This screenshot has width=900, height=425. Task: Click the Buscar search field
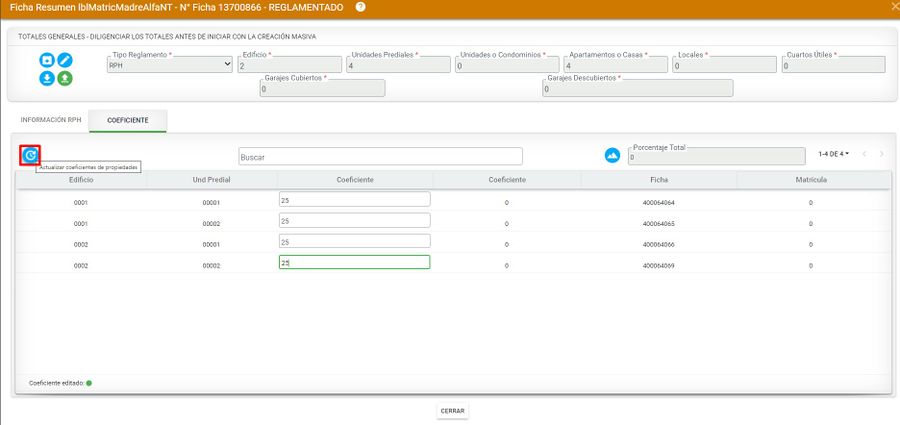pyautogui.click(x=380, y=157)
